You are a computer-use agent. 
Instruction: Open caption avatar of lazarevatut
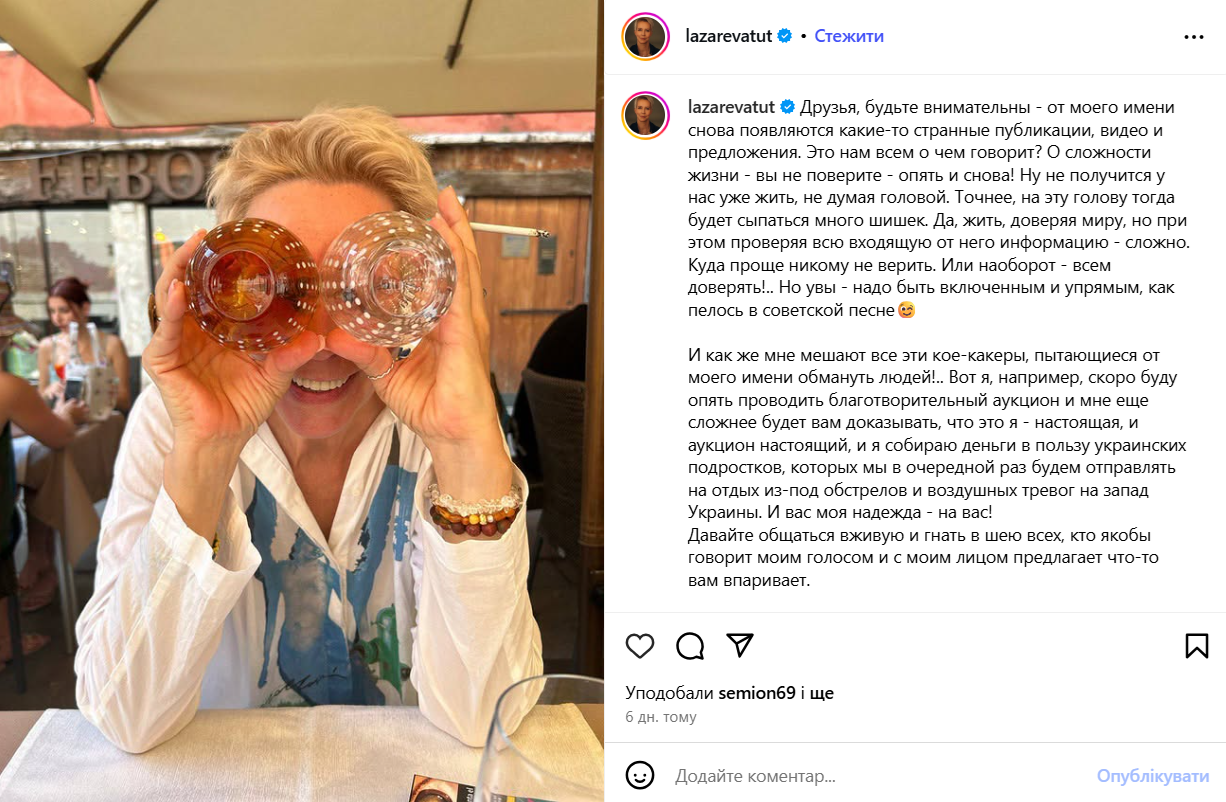pos(645,115)
